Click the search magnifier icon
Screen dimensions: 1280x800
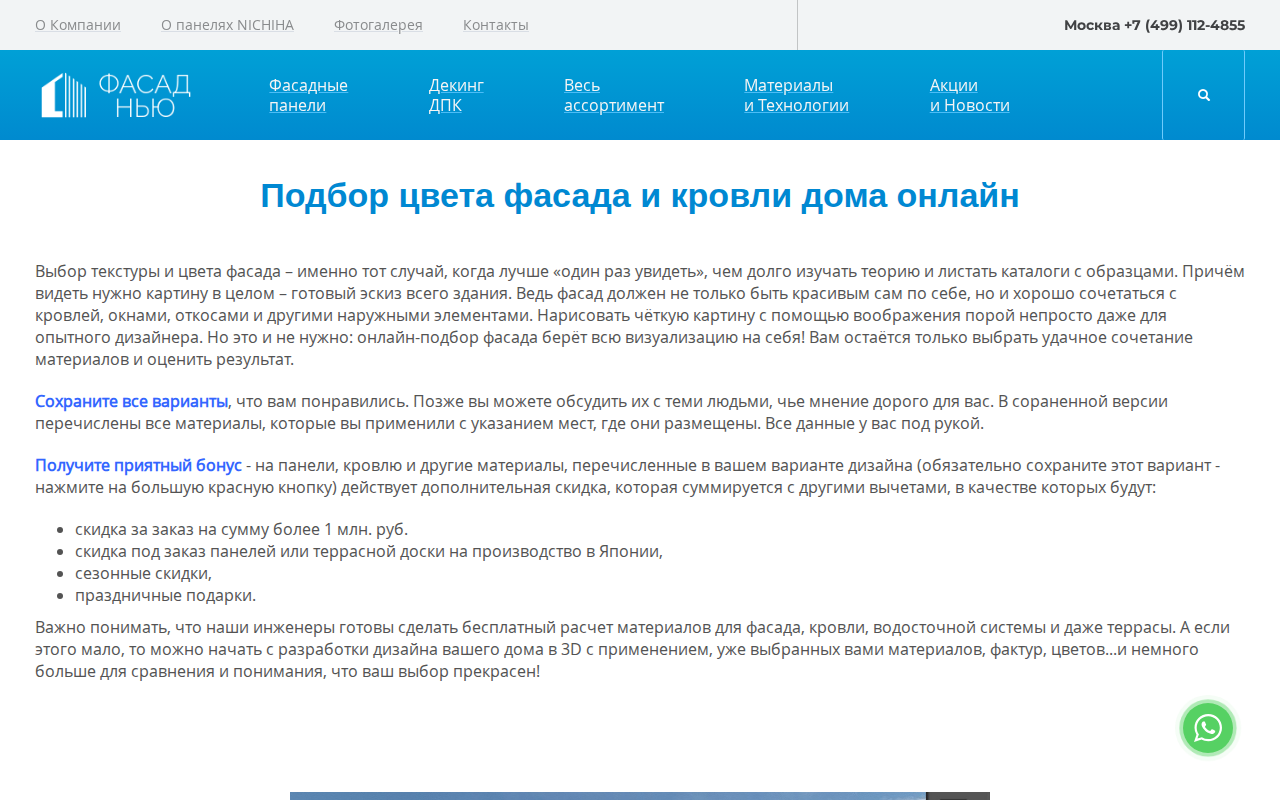pyautogui.click(x=1204, y=95)
